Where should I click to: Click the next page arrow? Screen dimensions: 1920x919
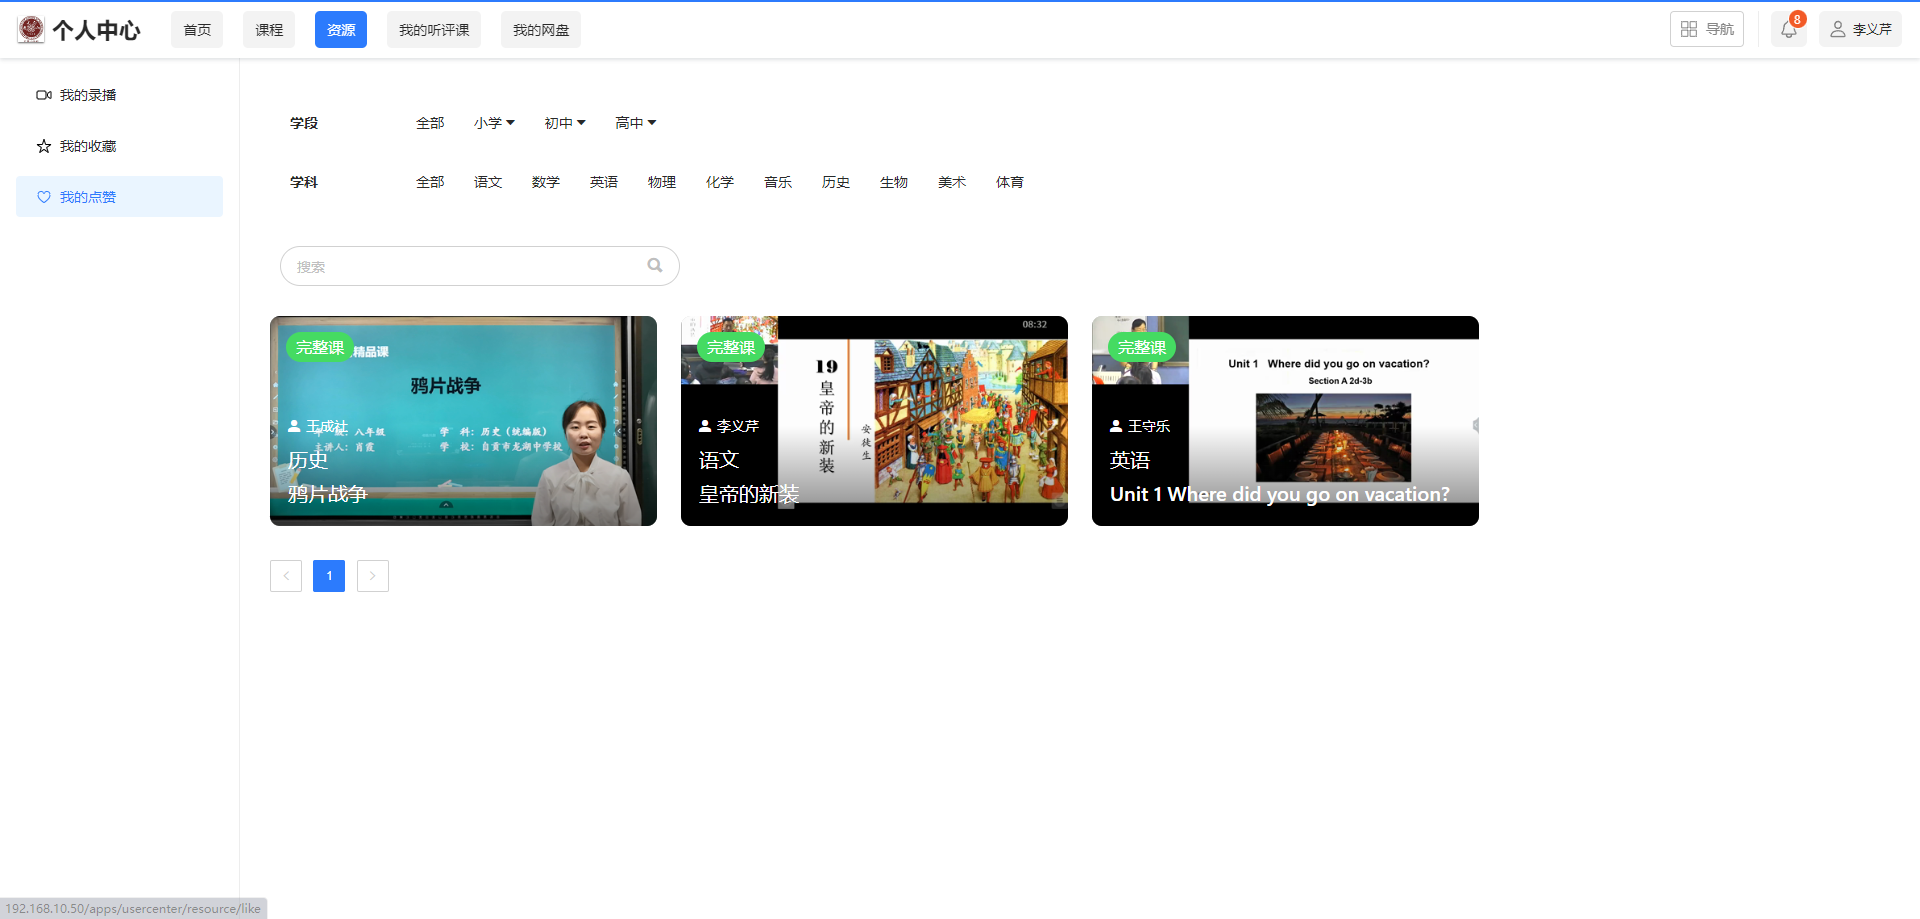click(373, 576)
